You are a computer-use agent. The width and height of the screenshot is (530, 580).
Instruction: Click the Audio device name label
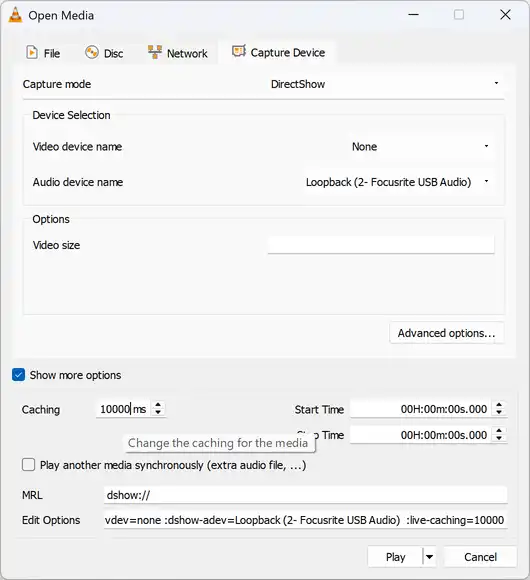click(78, 182)
